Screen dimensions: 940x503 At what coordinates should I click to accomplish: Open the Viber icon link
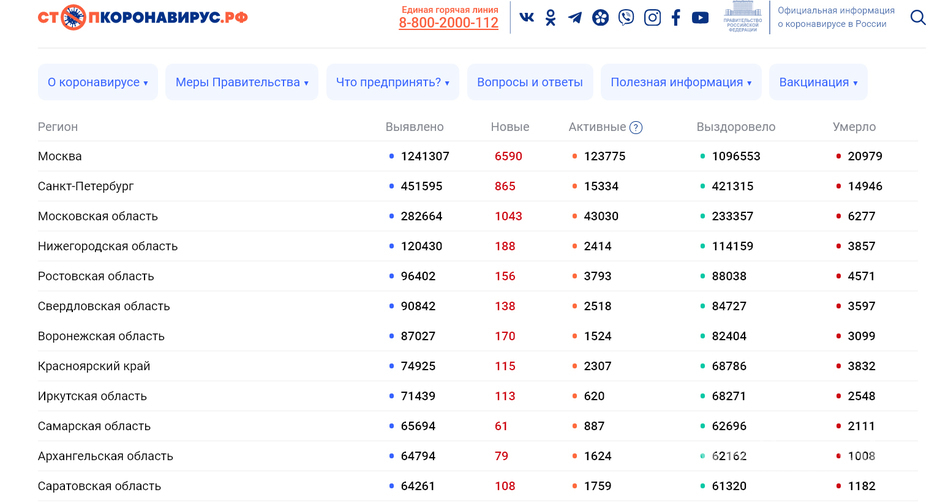(626, 18)
